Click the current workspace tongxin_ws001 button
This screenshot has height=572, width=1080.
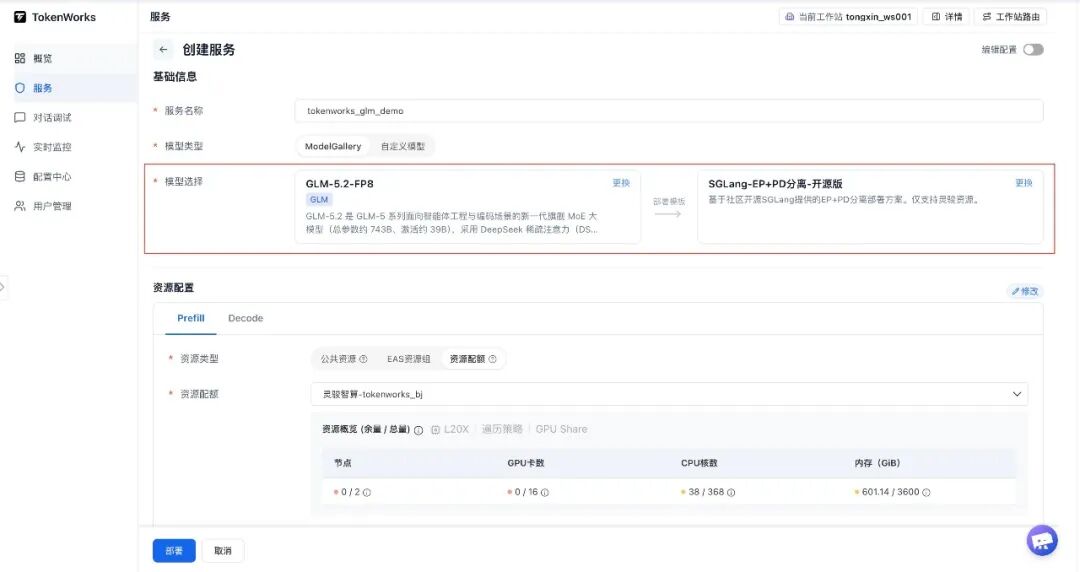pyautogui.click(x=848, y=17)
